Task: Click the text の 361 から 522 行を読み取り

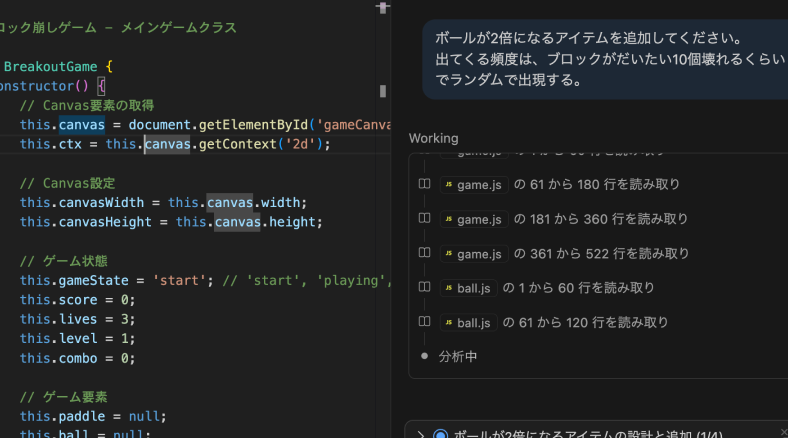Action: [601, 254]
